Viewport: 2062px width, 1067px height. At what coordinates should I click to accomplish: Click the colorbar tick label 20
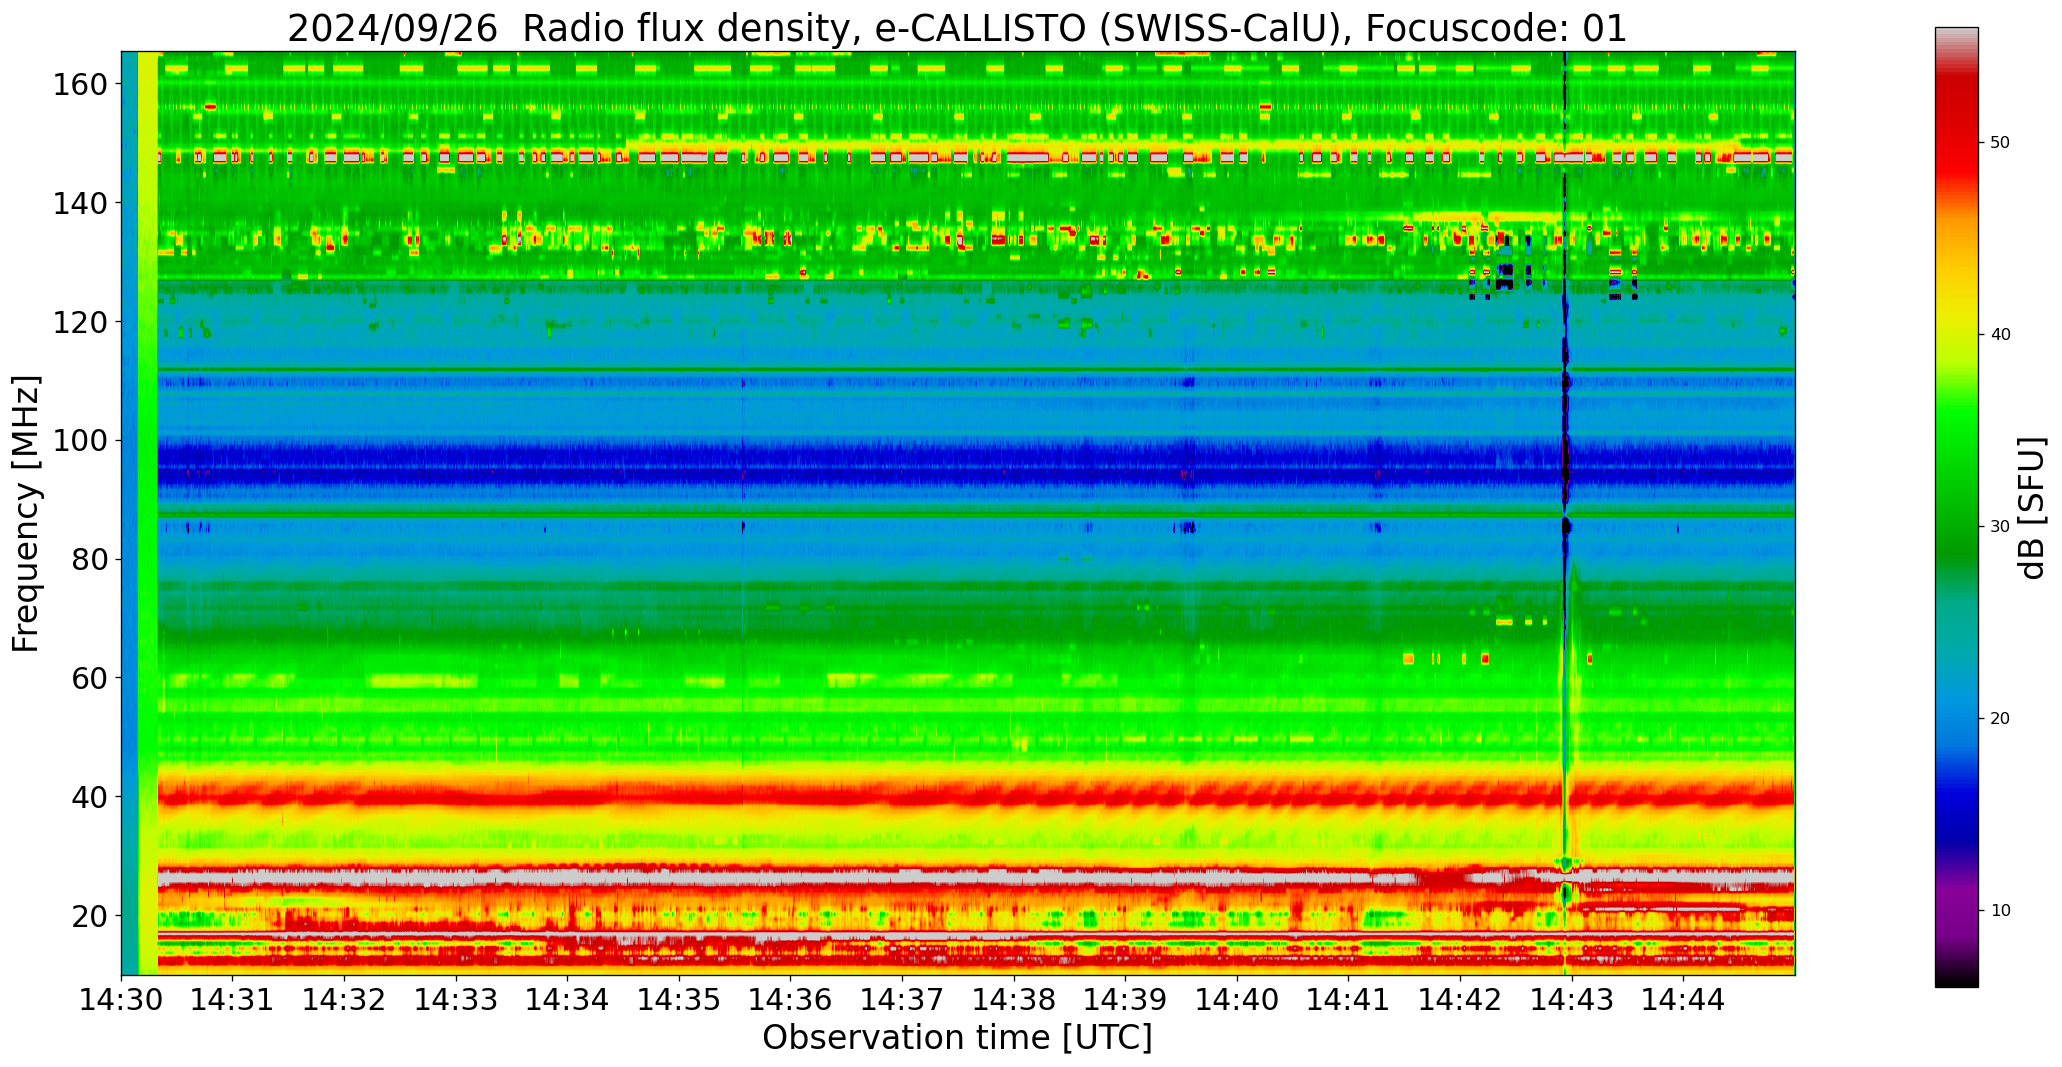tap(2000, 719)
